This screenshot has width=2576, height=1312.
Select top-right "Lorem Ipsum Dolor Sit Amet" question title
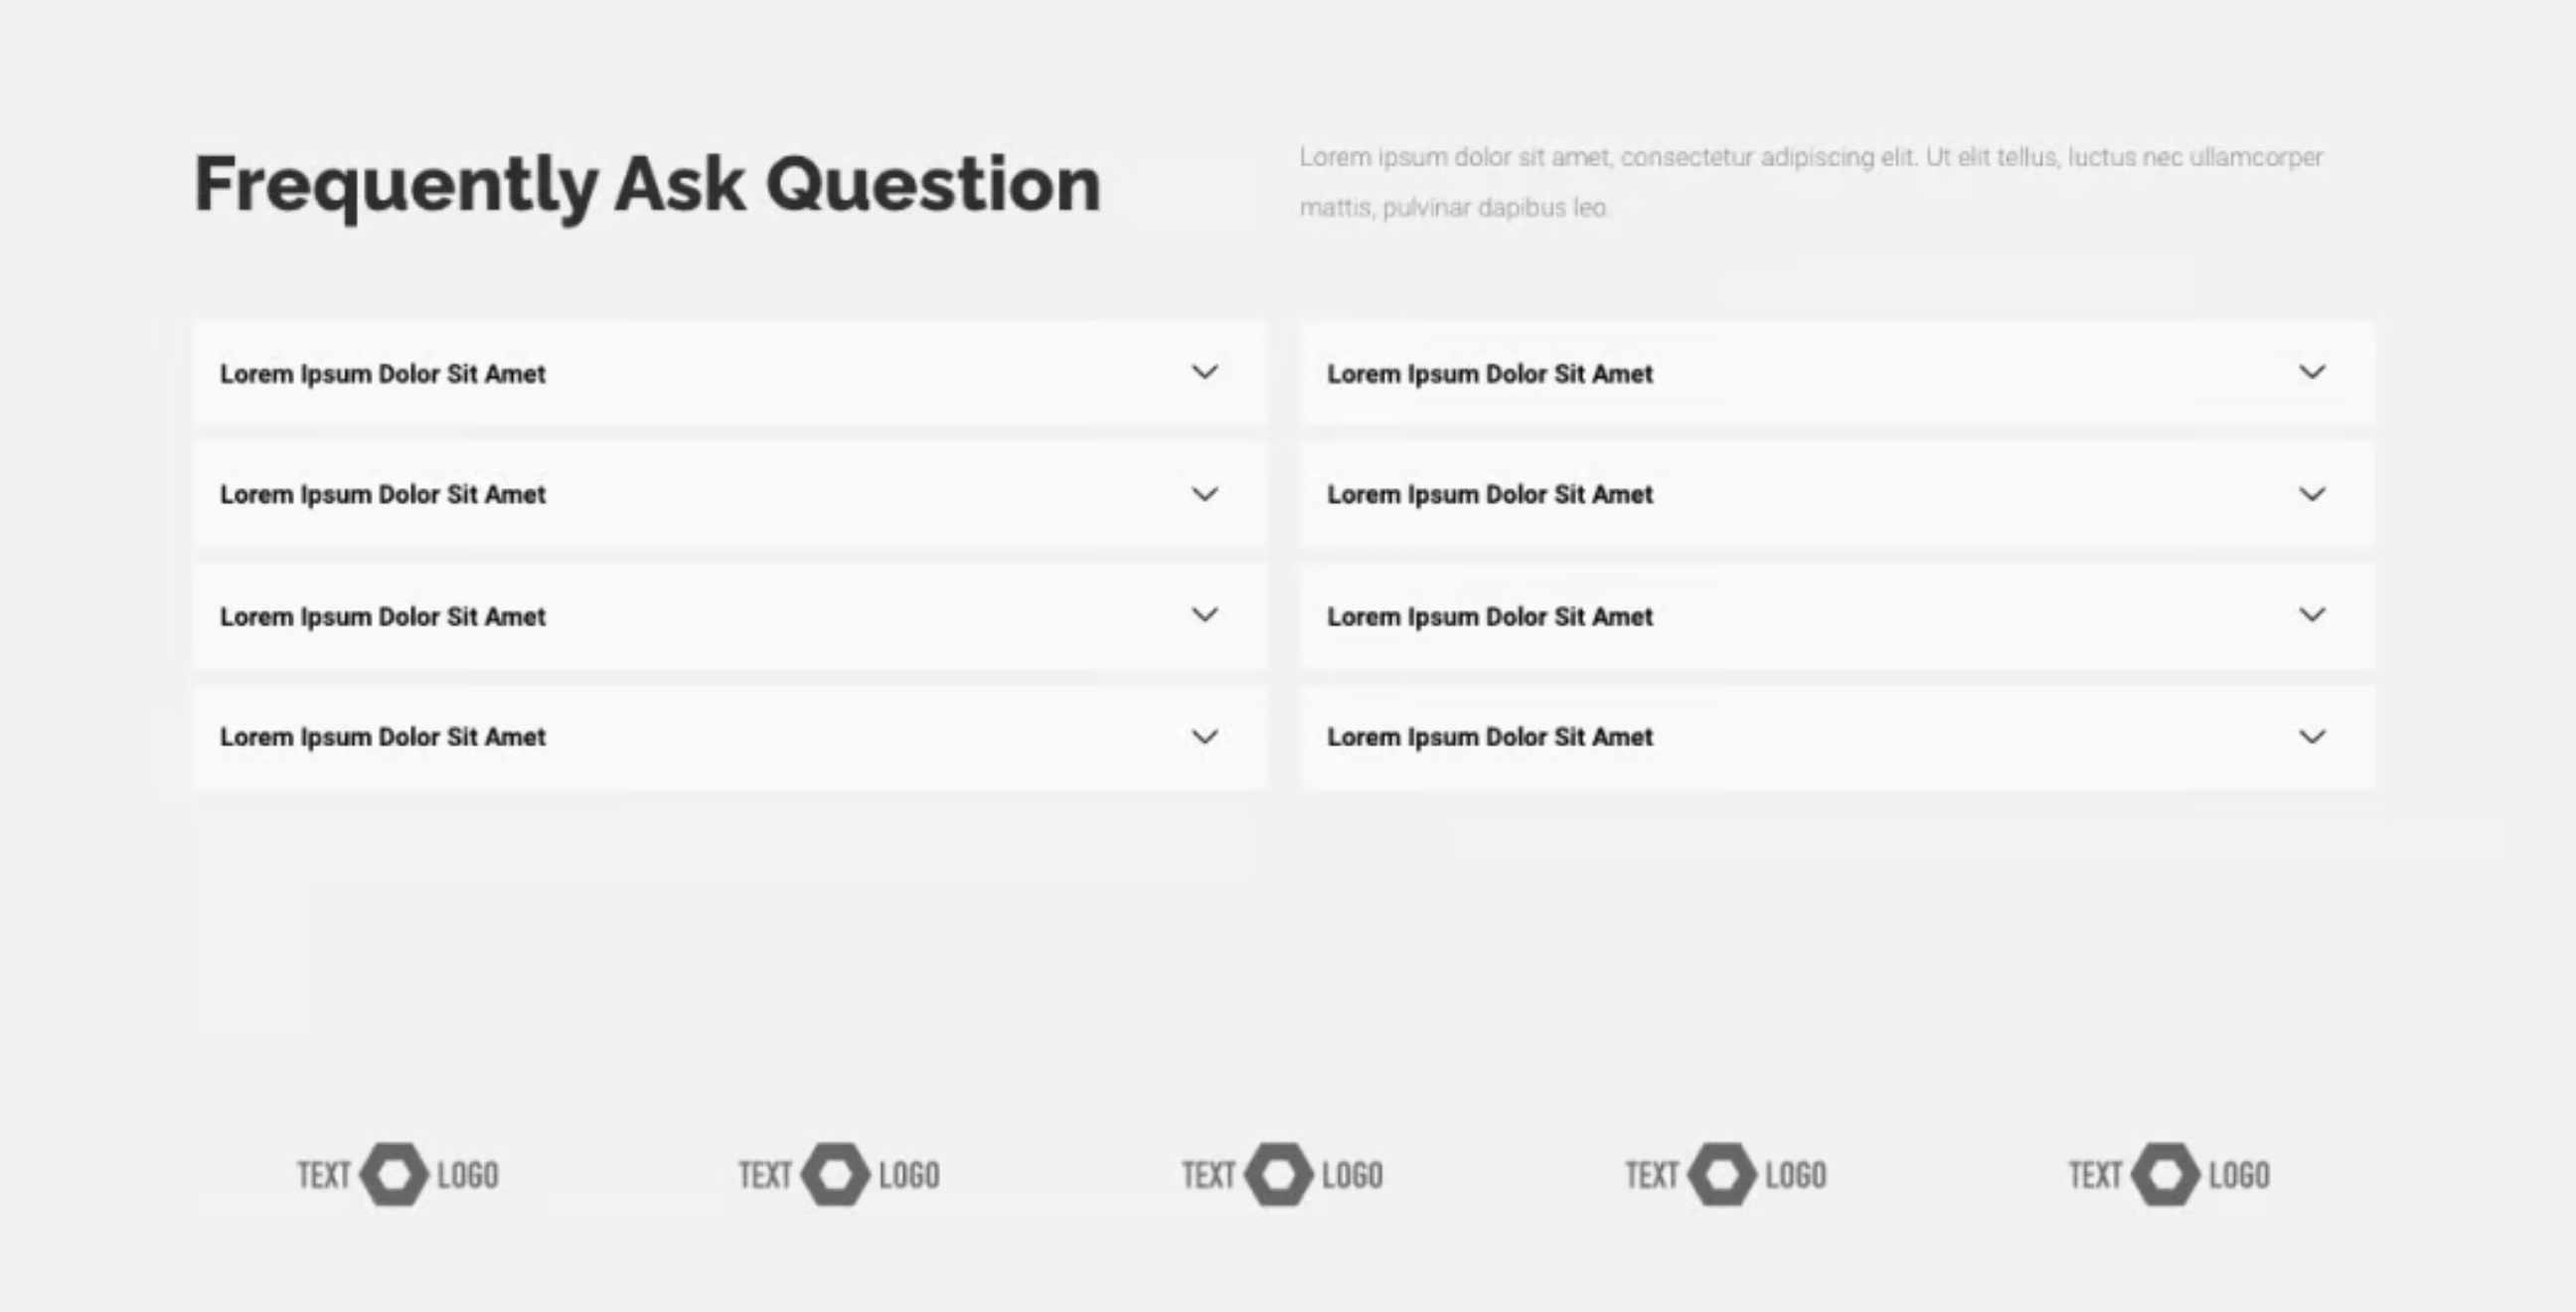(x=1490, y=374)
